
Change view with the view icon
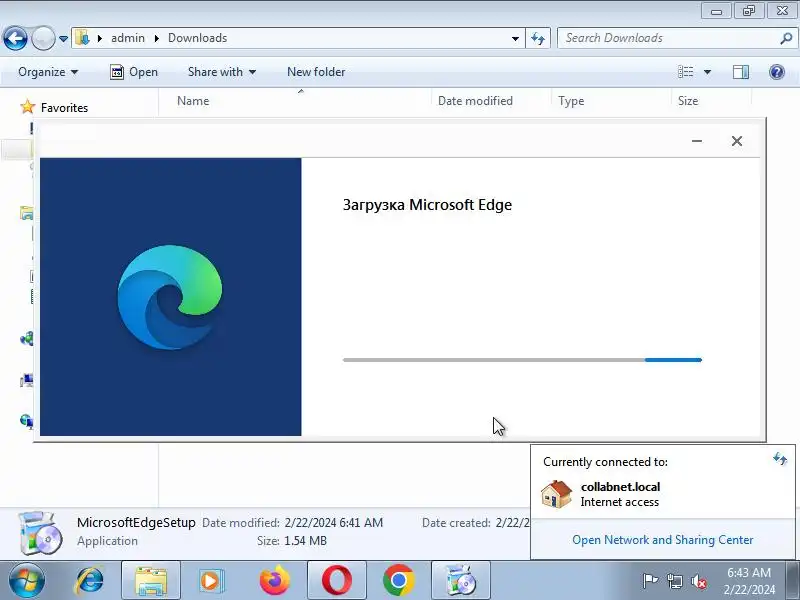(685, 72)
